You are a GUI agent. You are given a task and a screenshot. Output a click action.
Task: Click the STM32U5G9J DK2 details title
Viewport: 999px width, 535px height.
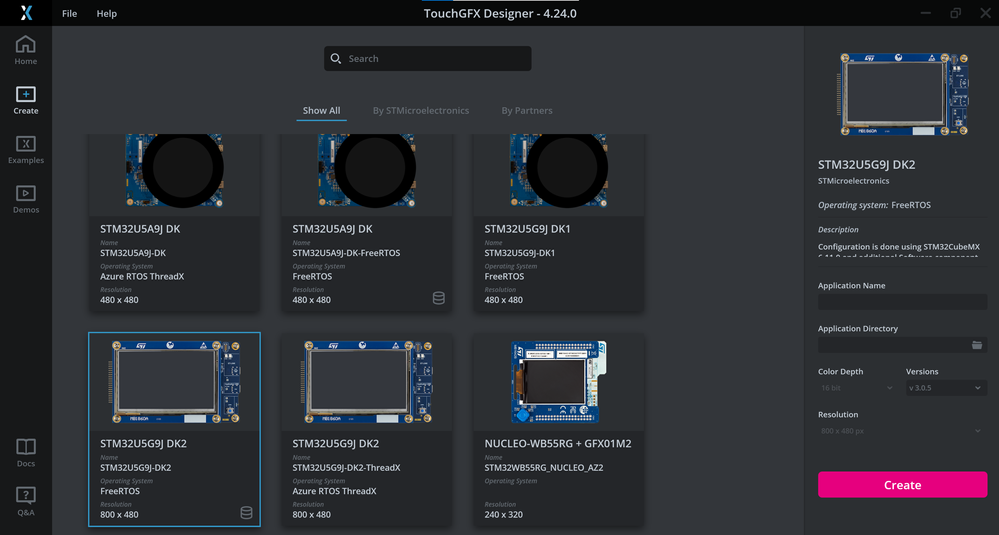point(866,164)
